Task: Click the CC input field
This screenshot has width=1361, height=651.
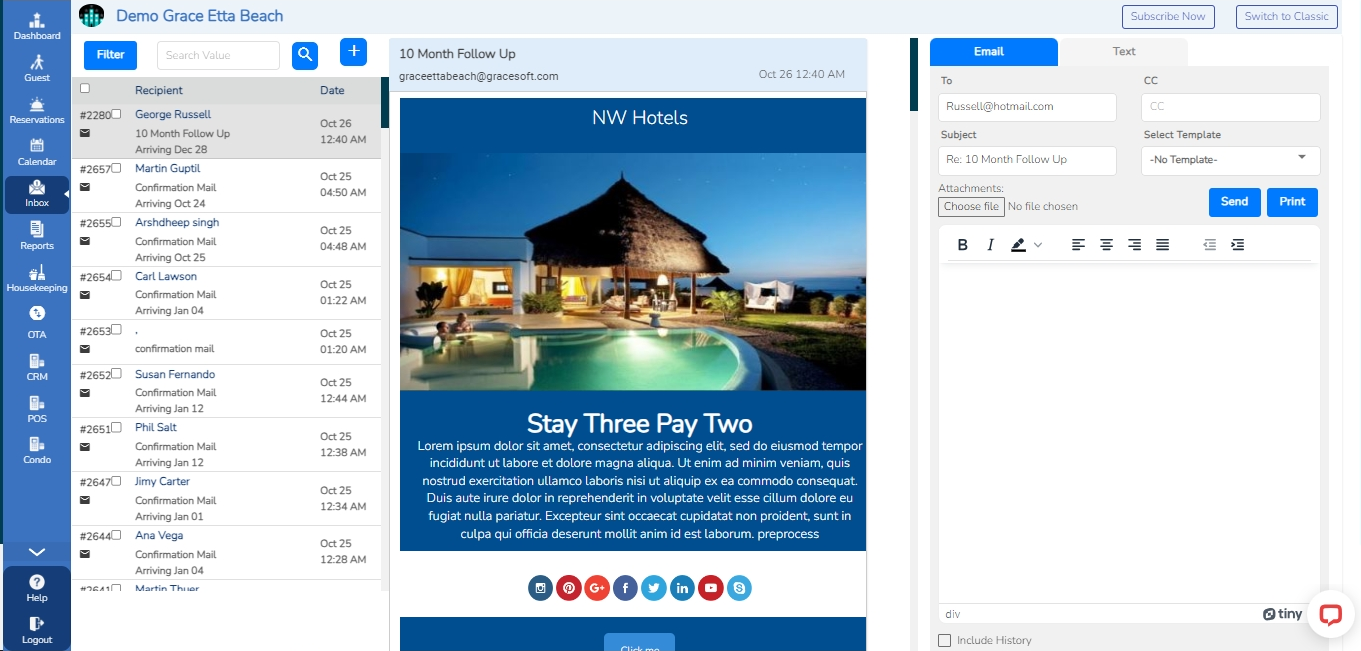Action: (1230, 107)
